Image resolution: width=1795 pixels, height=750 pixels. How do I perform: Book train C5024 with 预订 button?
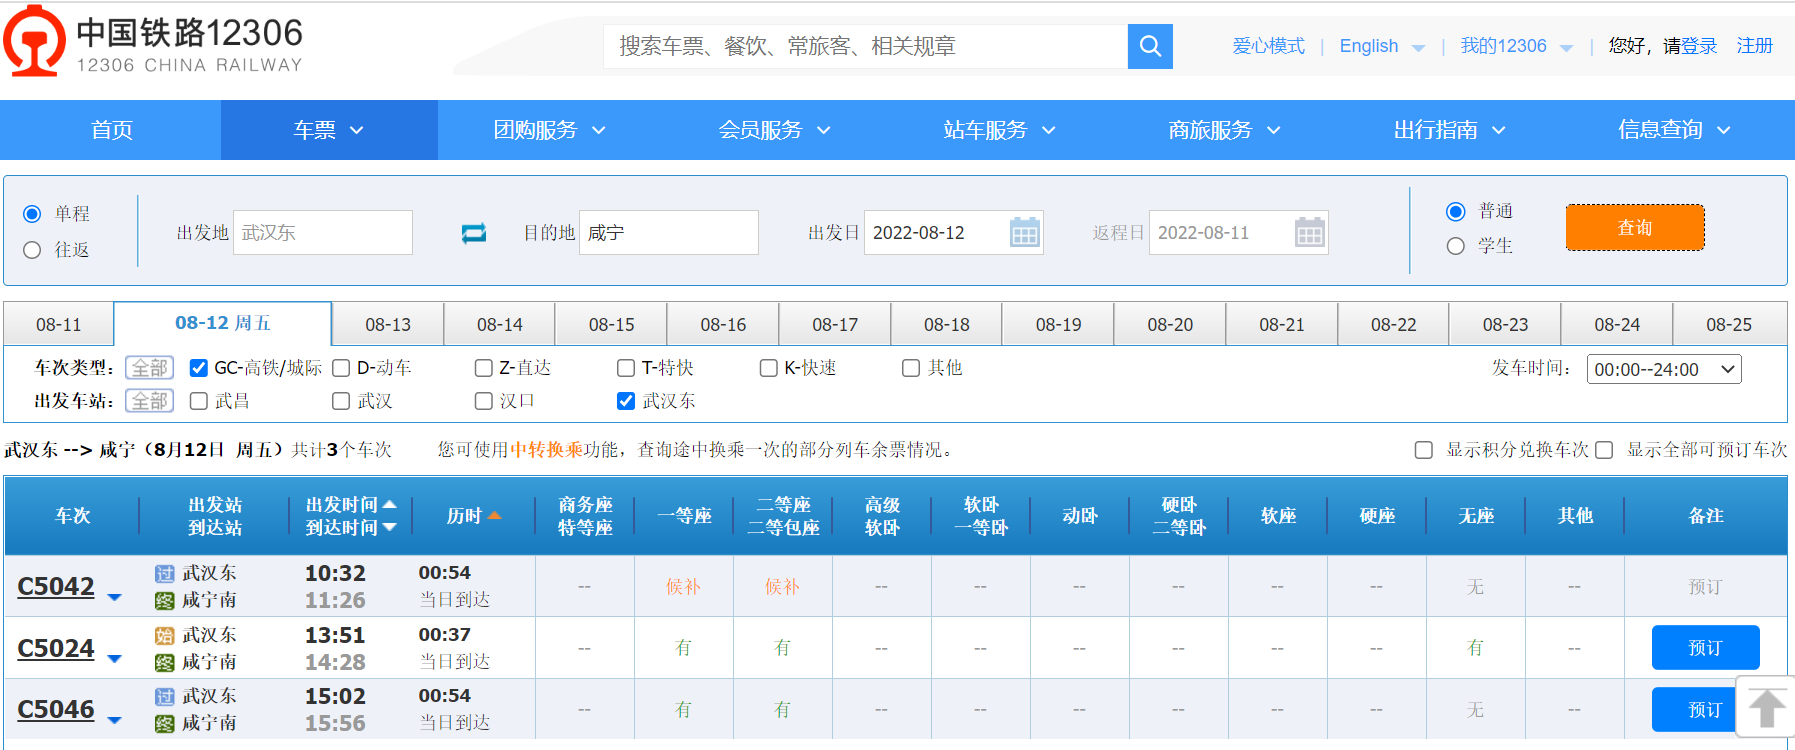click(1705, 648)
